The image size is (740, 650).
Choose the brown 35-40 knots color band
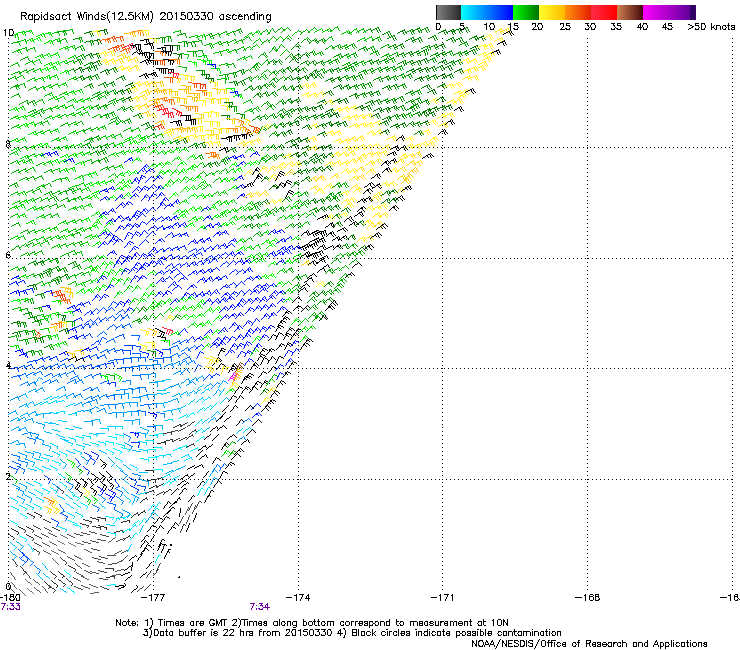click(630, 12)
